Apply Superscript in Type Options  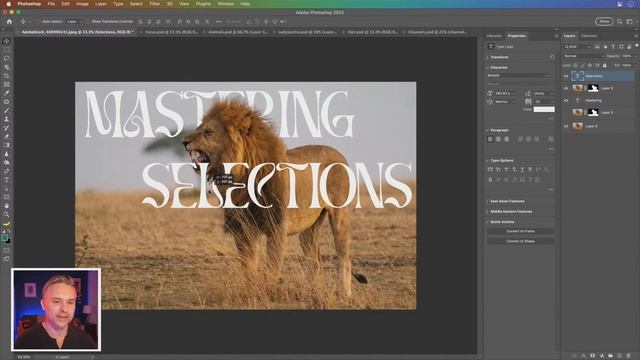coord(506,169)
